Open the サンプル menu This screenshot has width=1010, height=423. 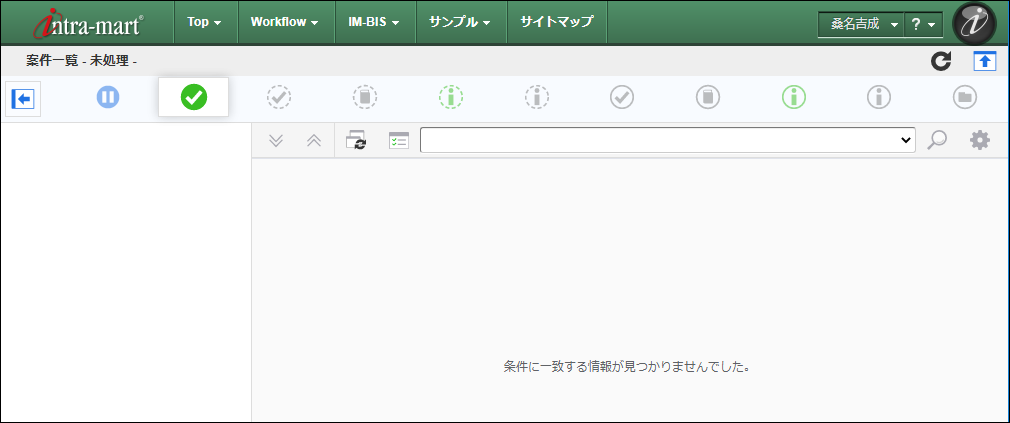(459, 22)
